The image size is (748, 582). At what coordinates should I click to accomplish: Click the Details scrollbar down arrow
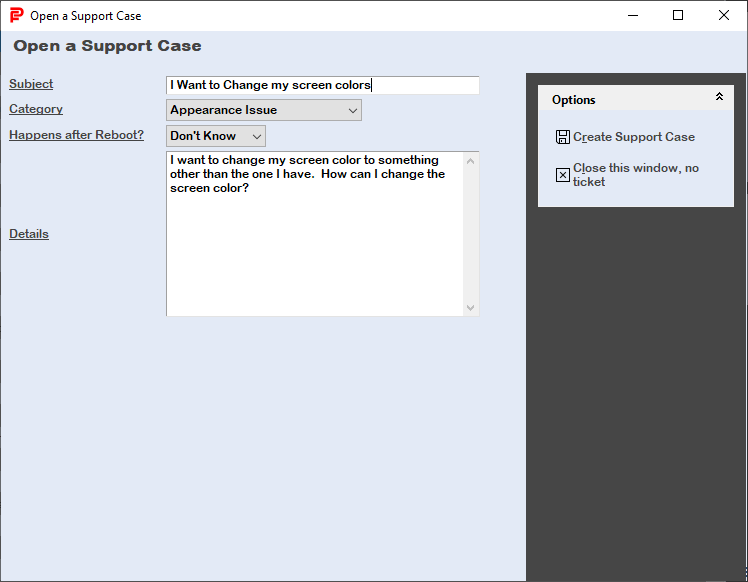[470, 308]
